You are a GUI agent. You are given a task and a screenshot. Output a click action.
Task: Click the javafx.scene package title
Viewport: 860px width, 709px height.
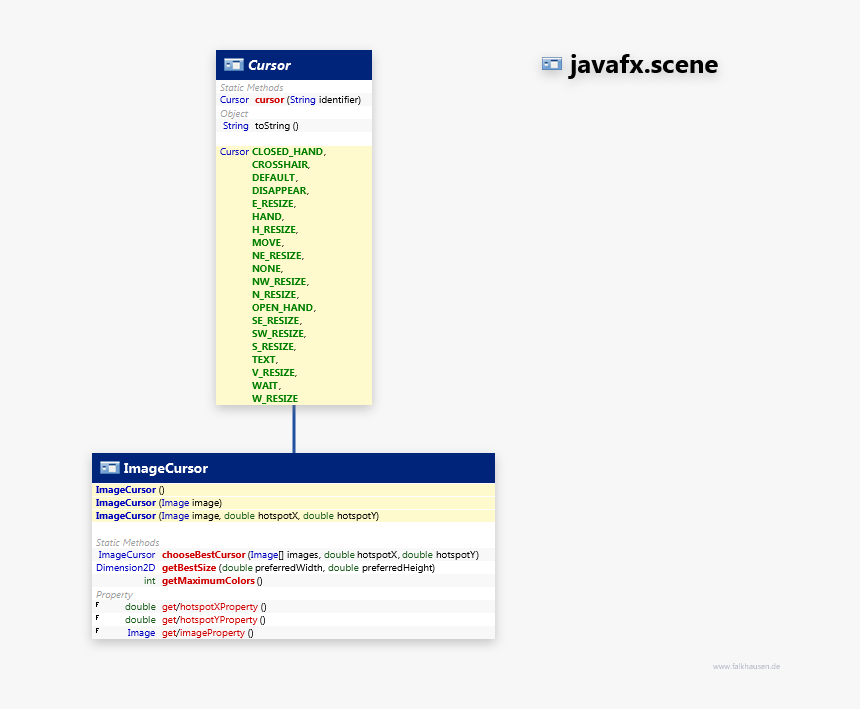(643, 65)
